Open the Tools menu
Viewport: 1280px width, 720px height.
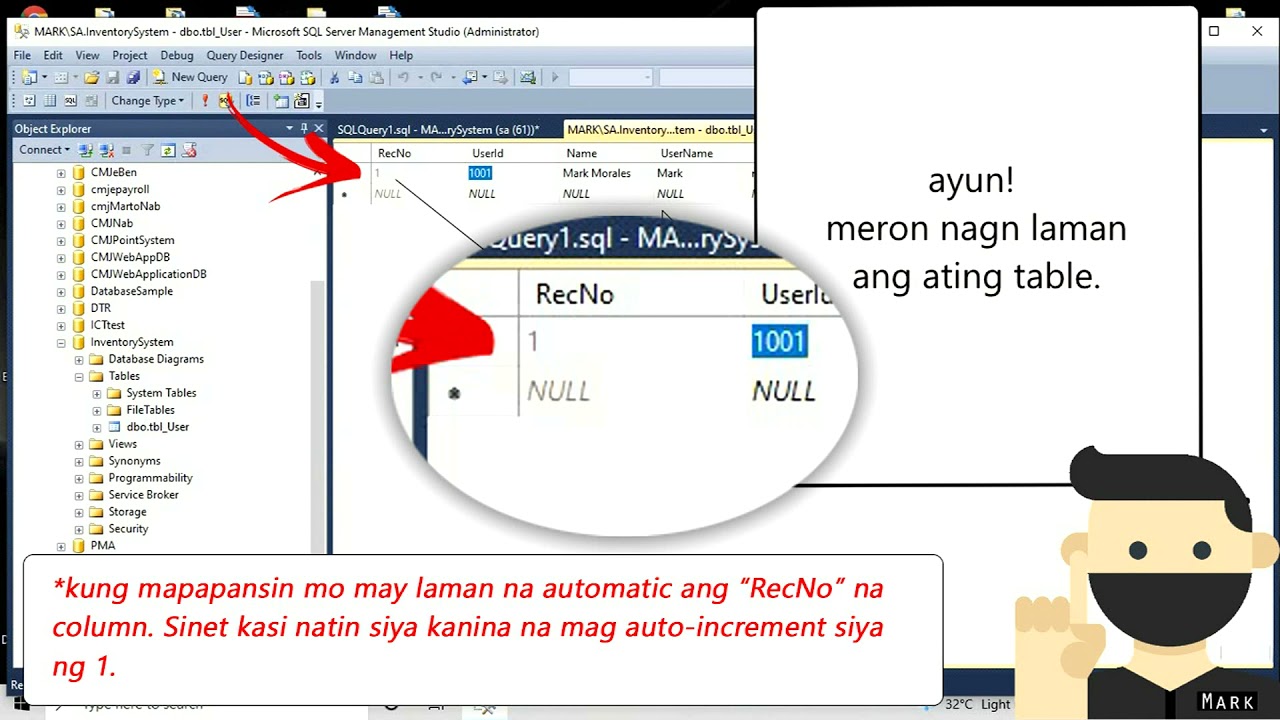(309, 55)
